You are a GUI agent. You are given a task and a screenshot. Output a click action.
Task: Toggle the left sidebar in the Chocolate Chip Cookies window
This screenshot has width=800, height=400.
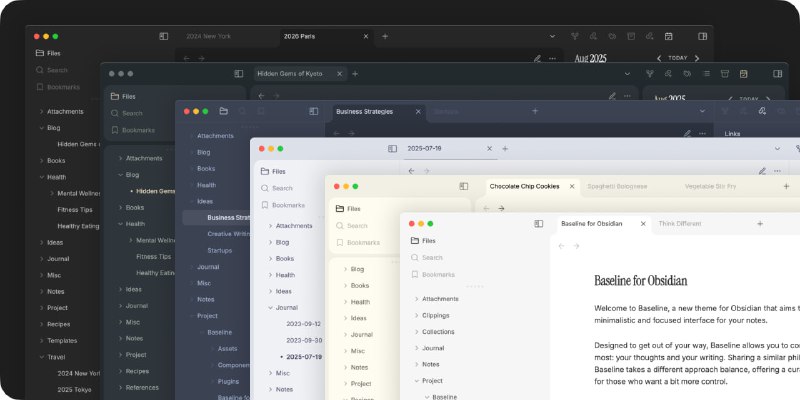(464, 186)
